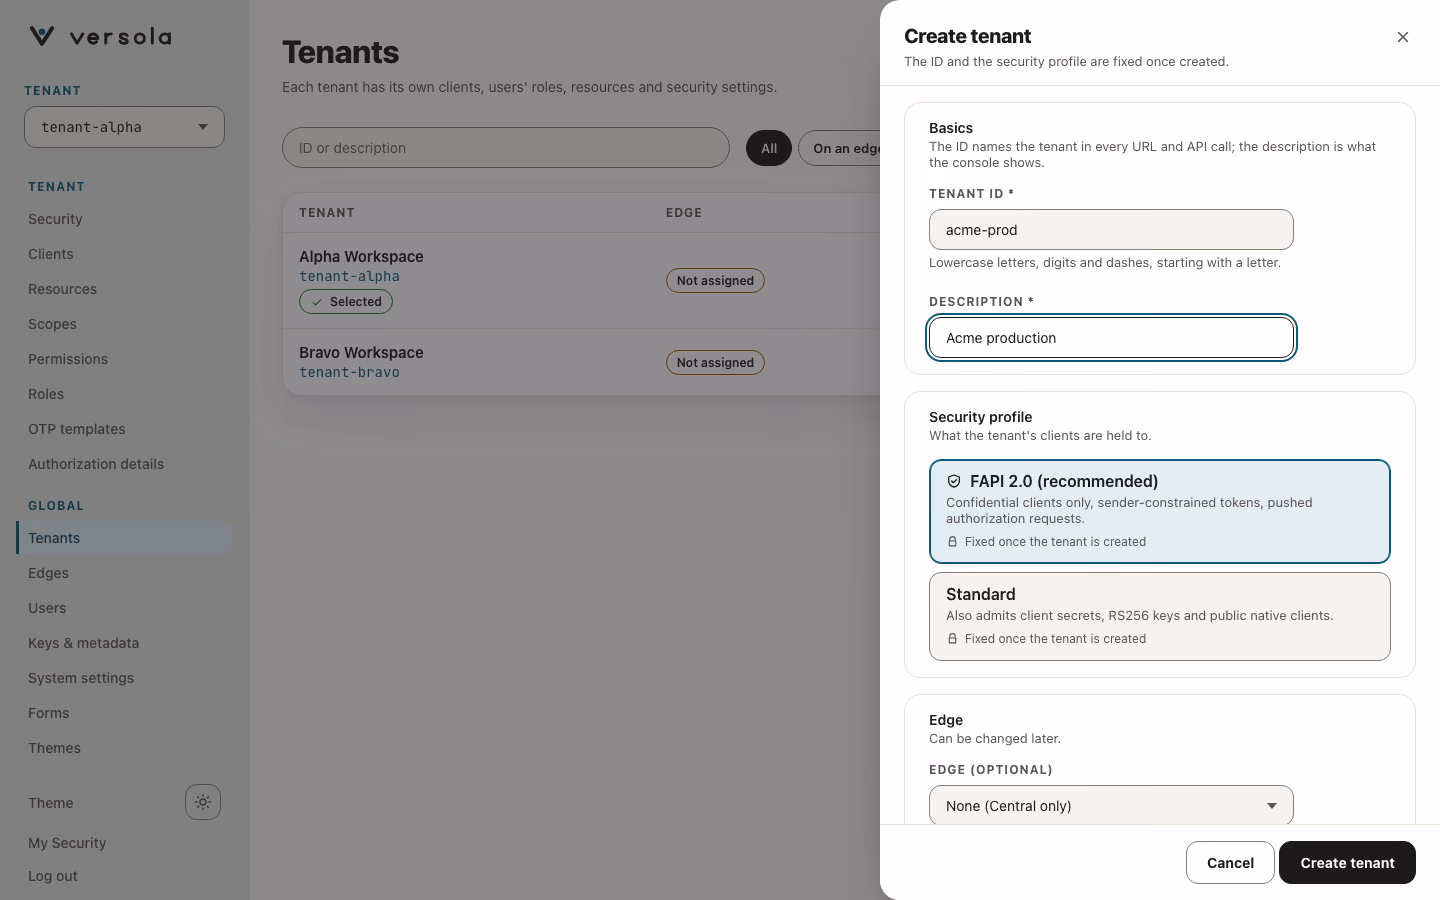Go to Authorization details
This screenshot has height=900, width=1440.
[x=96, y=464]
